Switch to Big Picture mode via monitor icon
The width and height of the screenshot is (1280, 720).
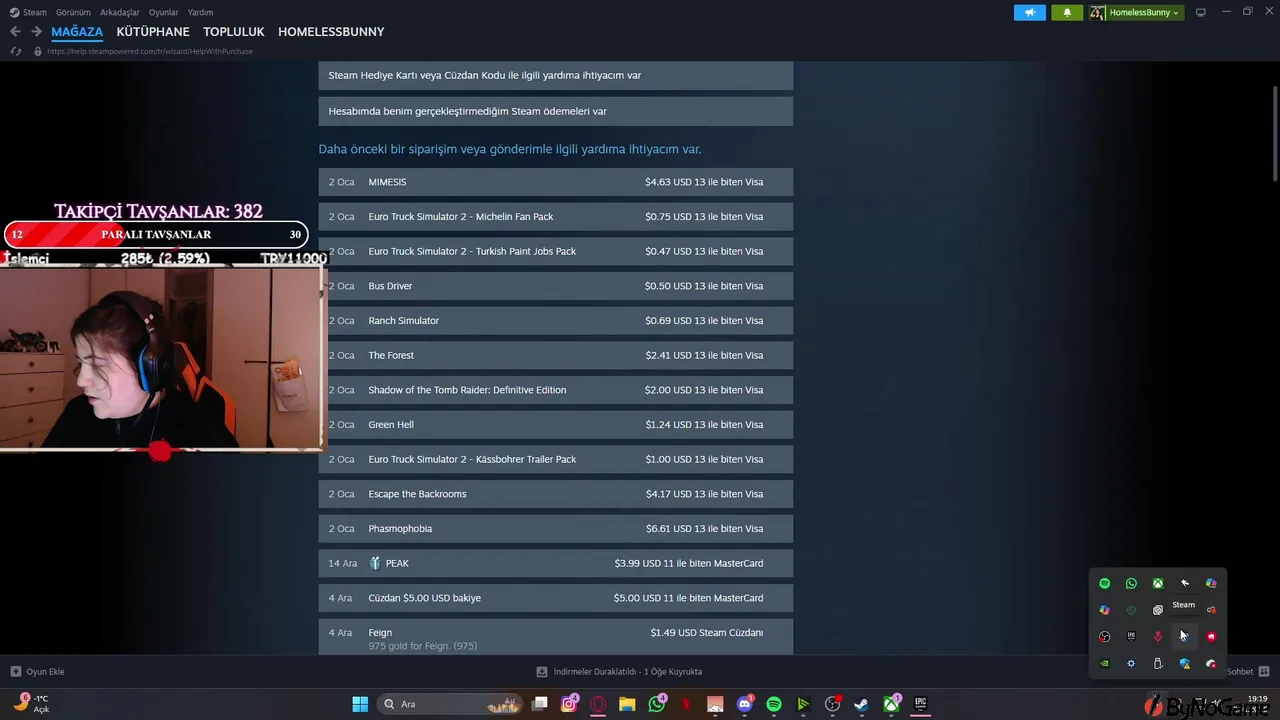[x=1201, y=12]
